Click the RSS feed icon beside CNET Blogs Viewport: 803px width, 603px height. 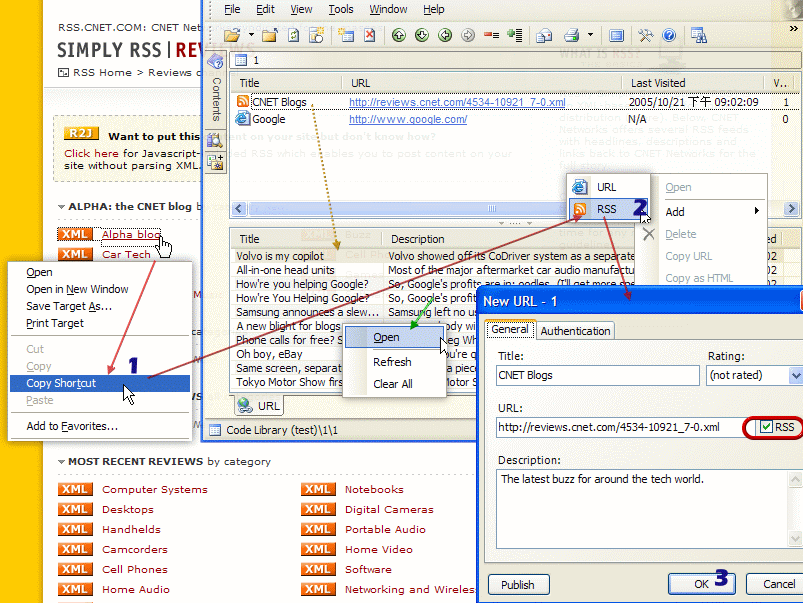[x=243, y=101]
